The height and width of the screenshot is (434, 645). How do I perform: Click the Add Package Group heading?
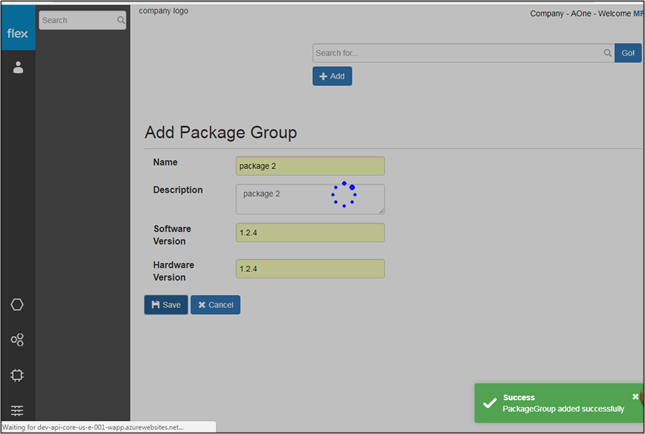[221, 132]
